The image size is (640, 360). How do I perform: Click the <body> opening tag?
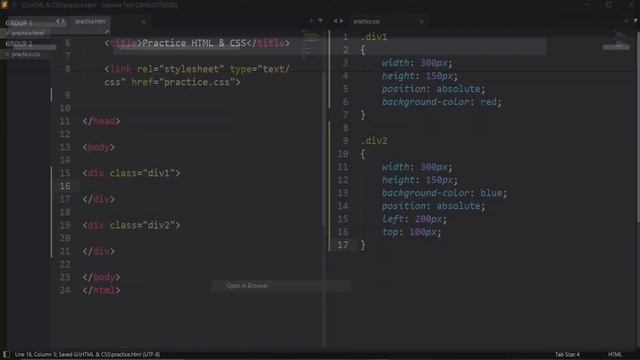point(98,147)
